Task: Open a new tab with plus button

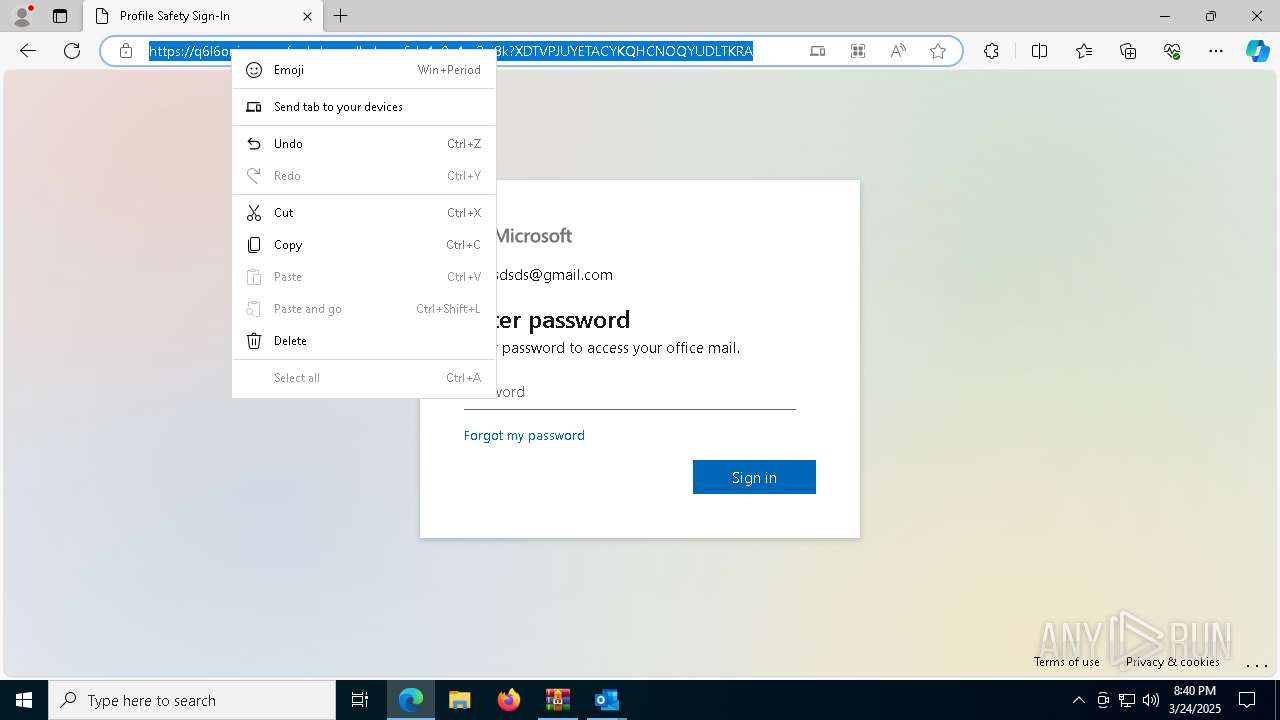Action: click(341, 16)
